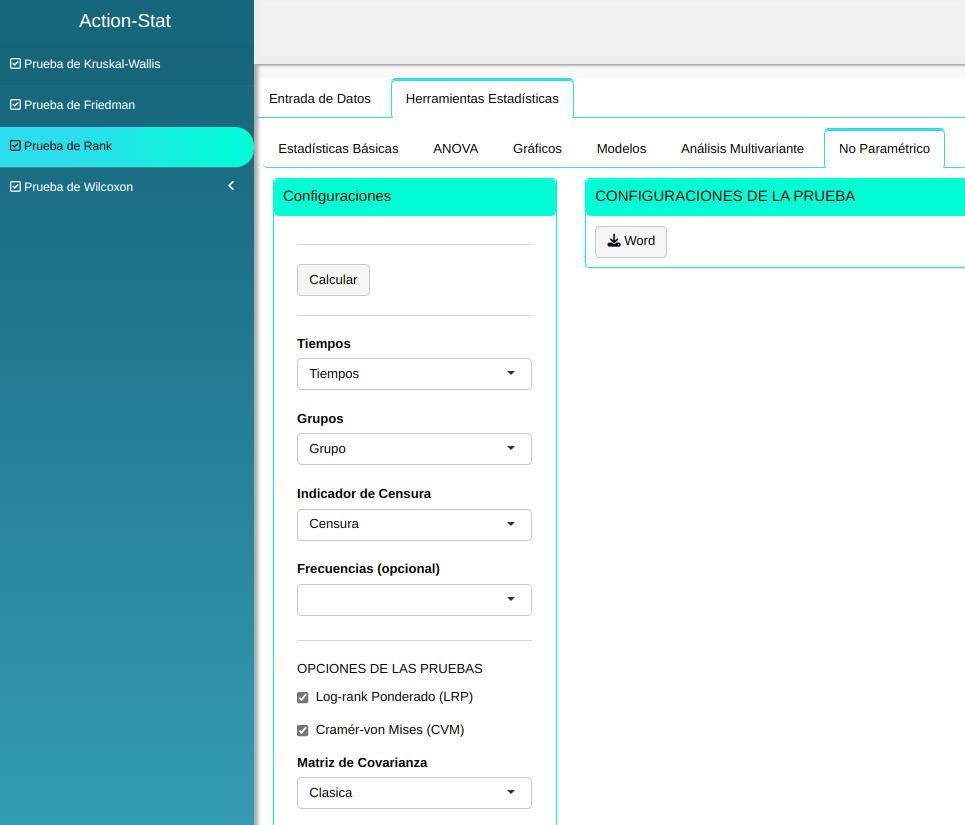965x825 pixels.
Task: Click the check icon beside Prueba de Wilcoxon
Action: [15, 187]
